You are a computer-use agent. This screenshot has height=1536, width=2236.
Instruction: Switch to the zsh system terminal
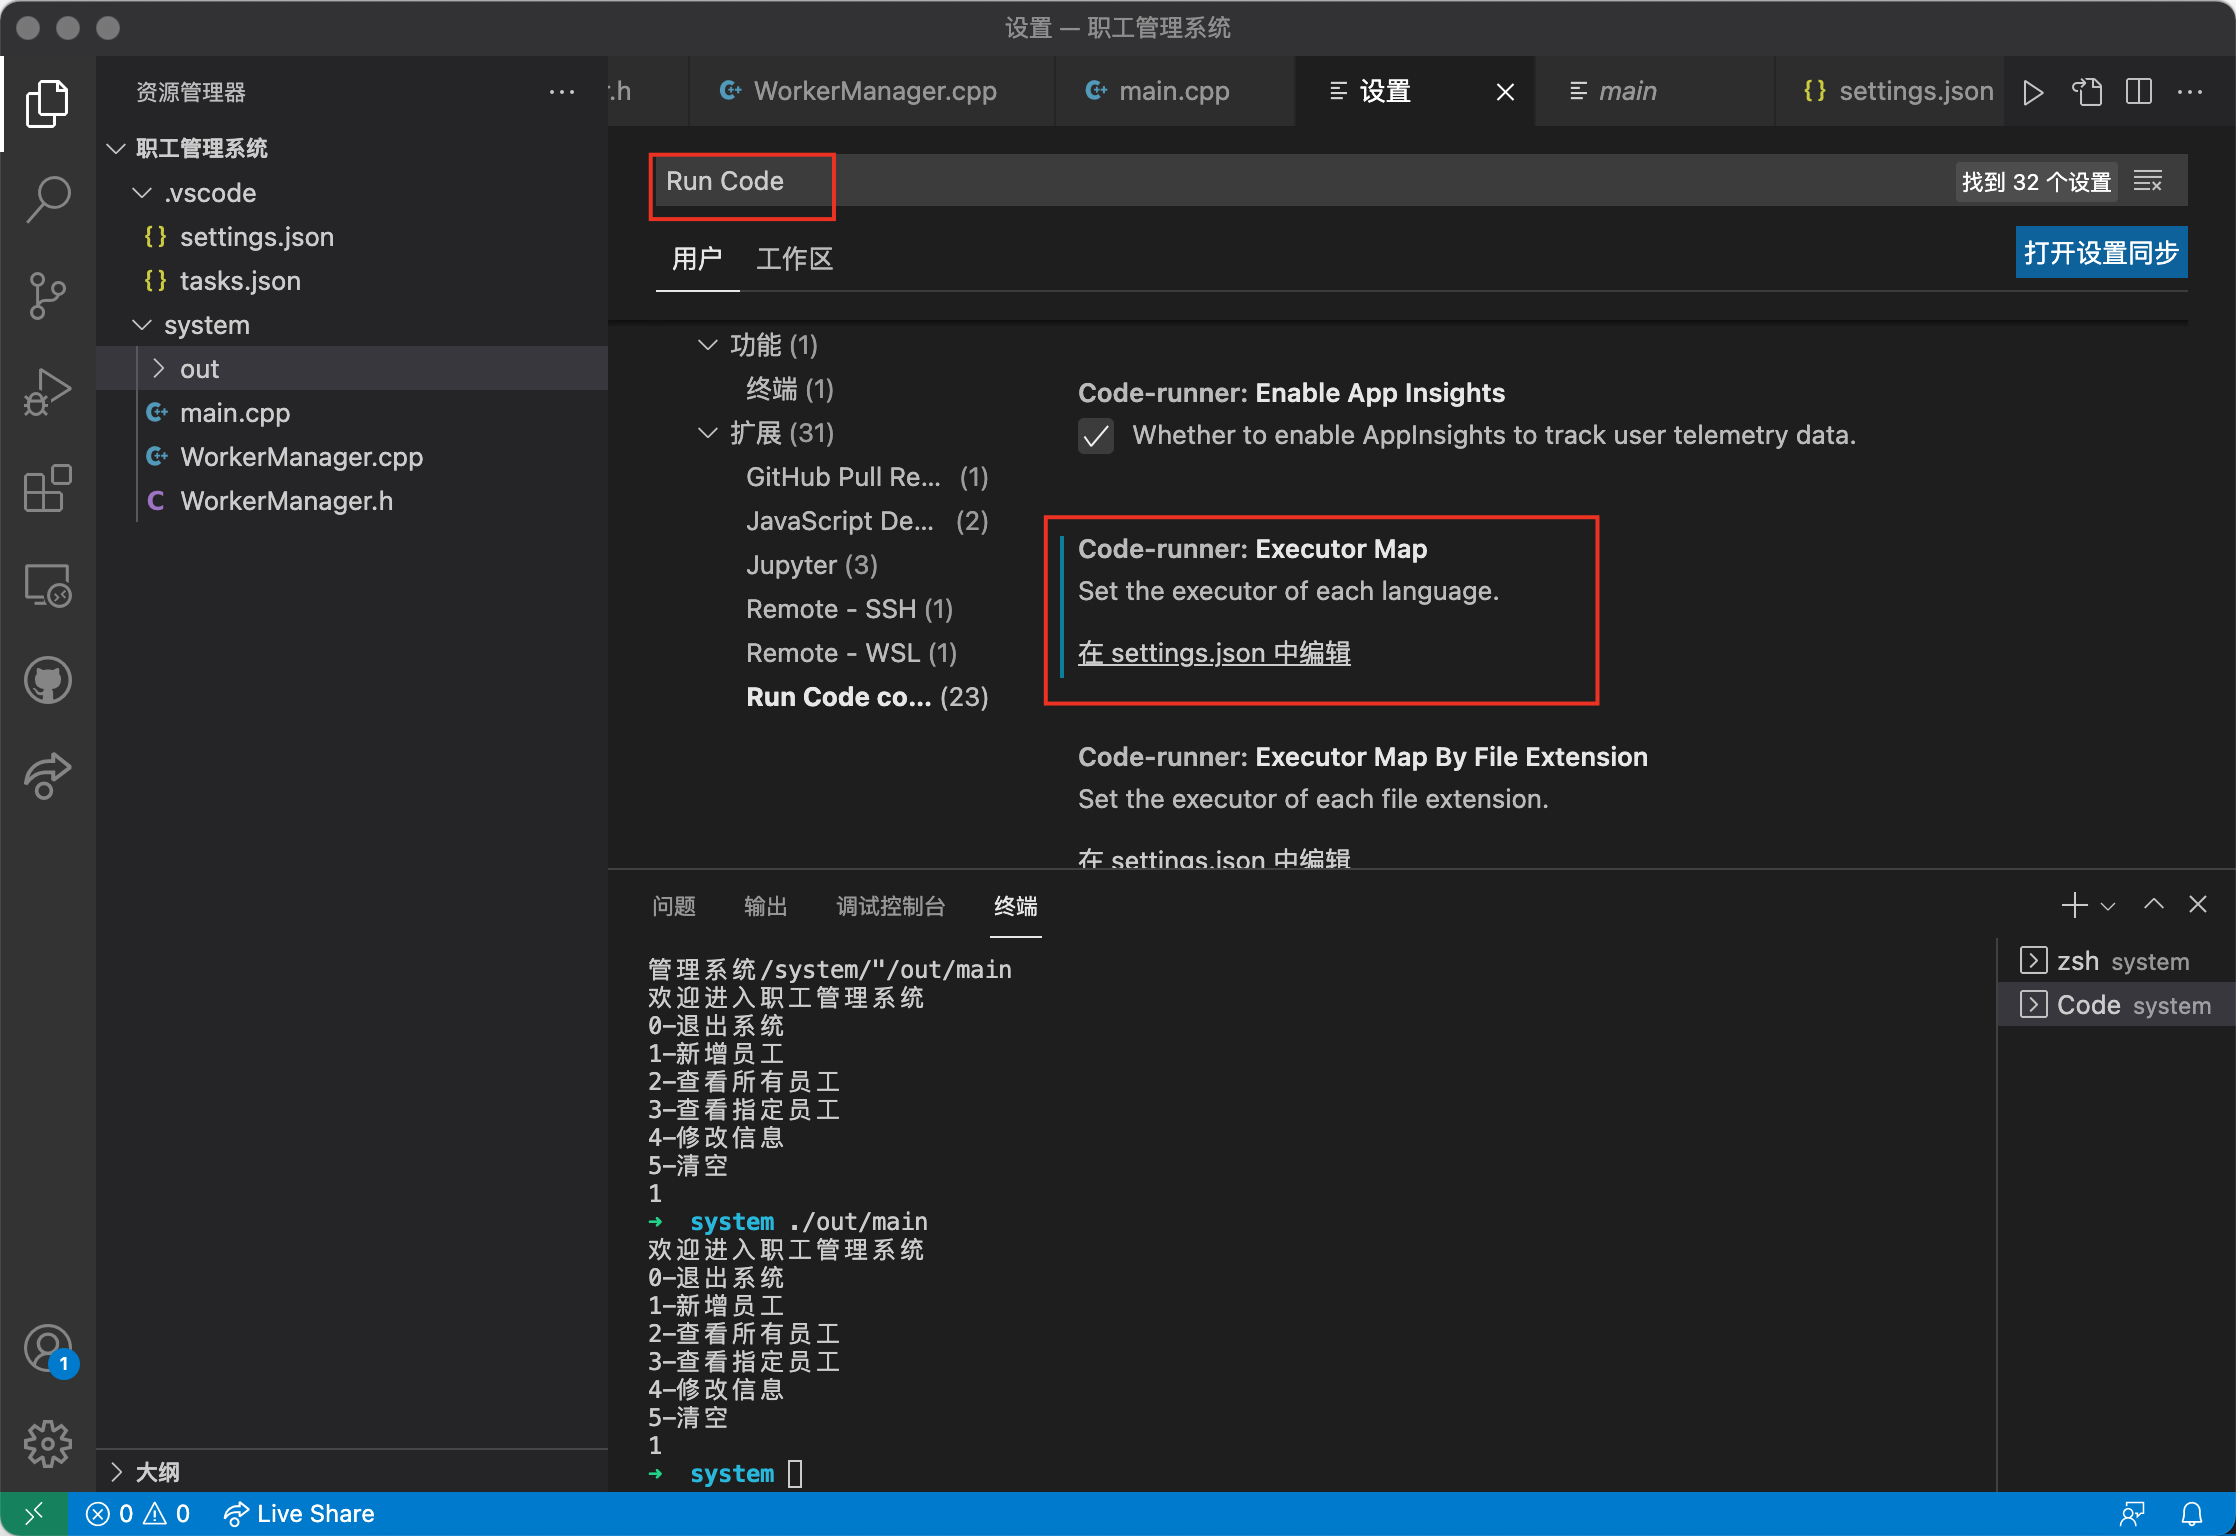coord(2116,961)
